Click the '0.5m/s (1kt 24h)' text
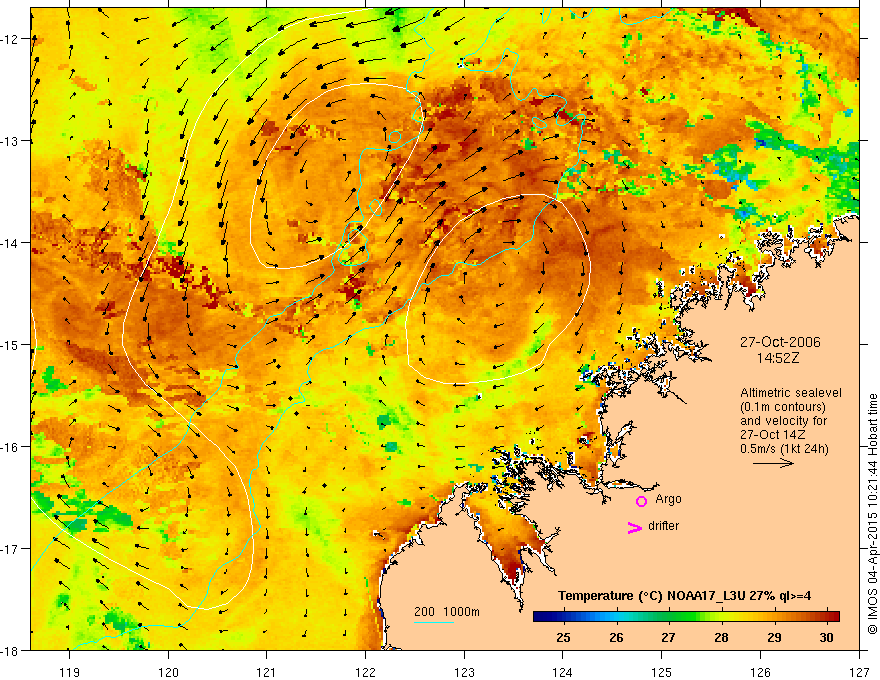Viewport: 880px width, 680px height. (784, 449)
